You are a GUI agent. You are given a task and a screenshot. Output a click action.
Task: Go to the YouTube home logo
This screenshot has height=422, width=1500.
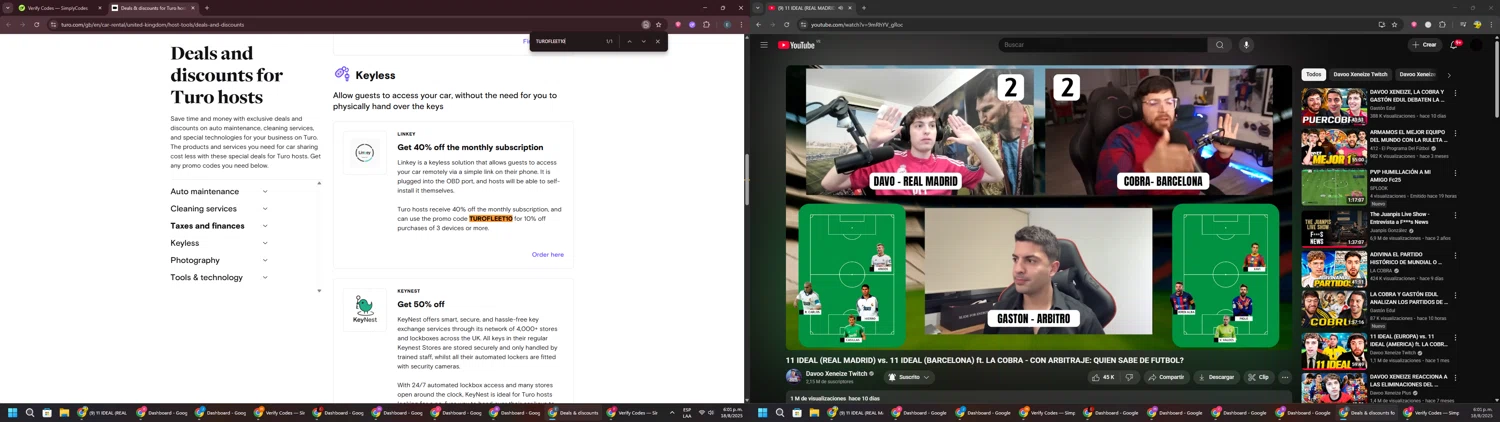[x=797, y=45]
